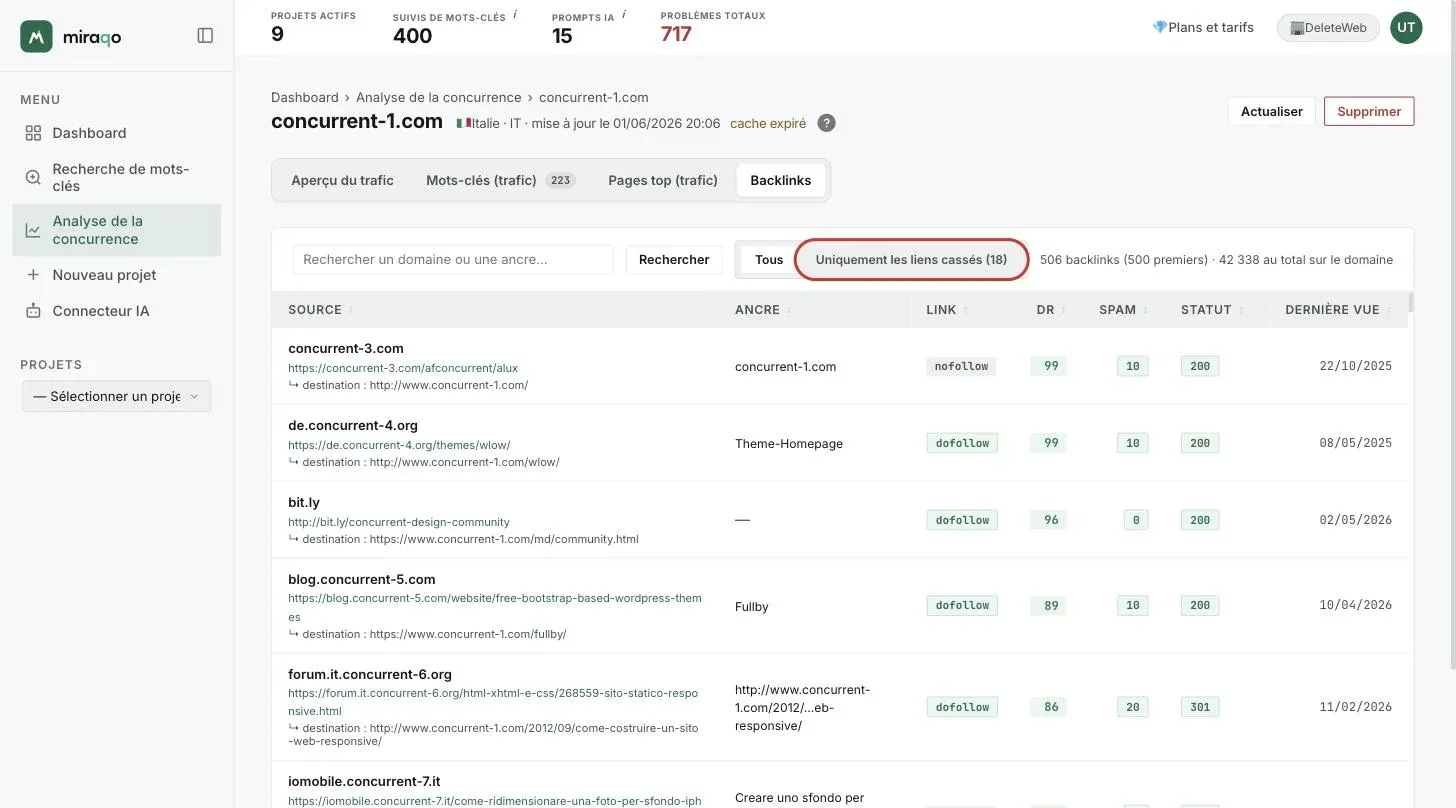Click the Actualiser button

pyautogui.click(x=1272, y=111)
